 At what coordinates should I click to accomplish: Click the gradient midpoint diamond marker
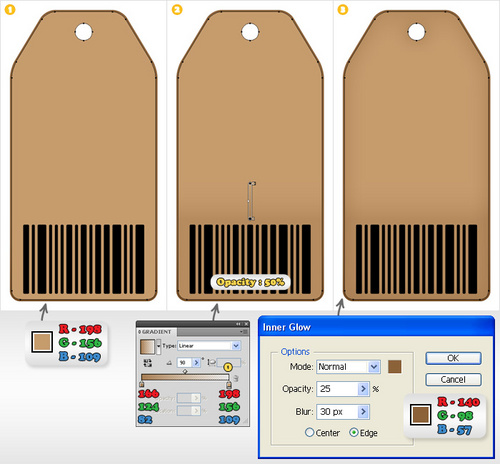[x=185, y=371]
